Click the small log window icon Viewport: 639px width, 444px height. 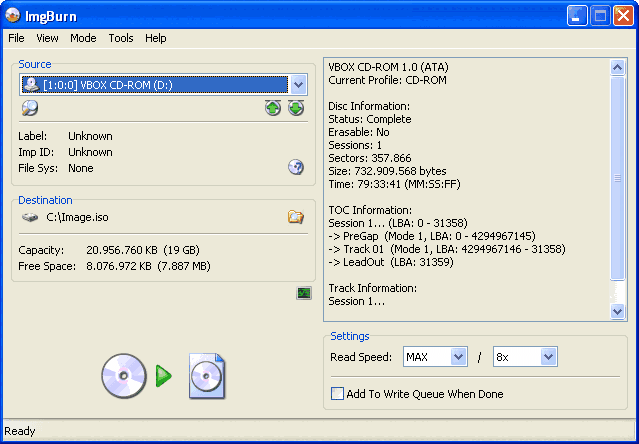click(x=304, y=292)
